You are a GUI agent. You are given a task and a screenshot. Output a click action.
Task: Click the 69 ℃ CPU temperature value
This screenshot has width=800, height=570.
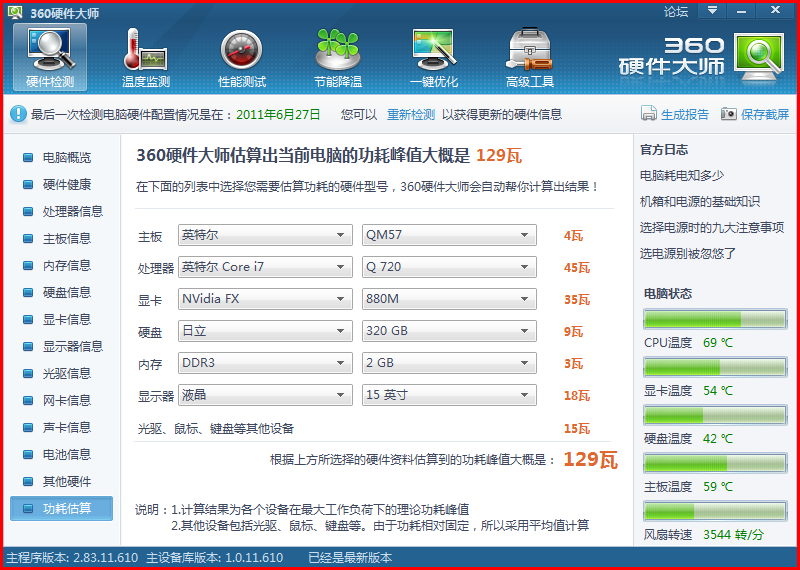tap(718, 343)
